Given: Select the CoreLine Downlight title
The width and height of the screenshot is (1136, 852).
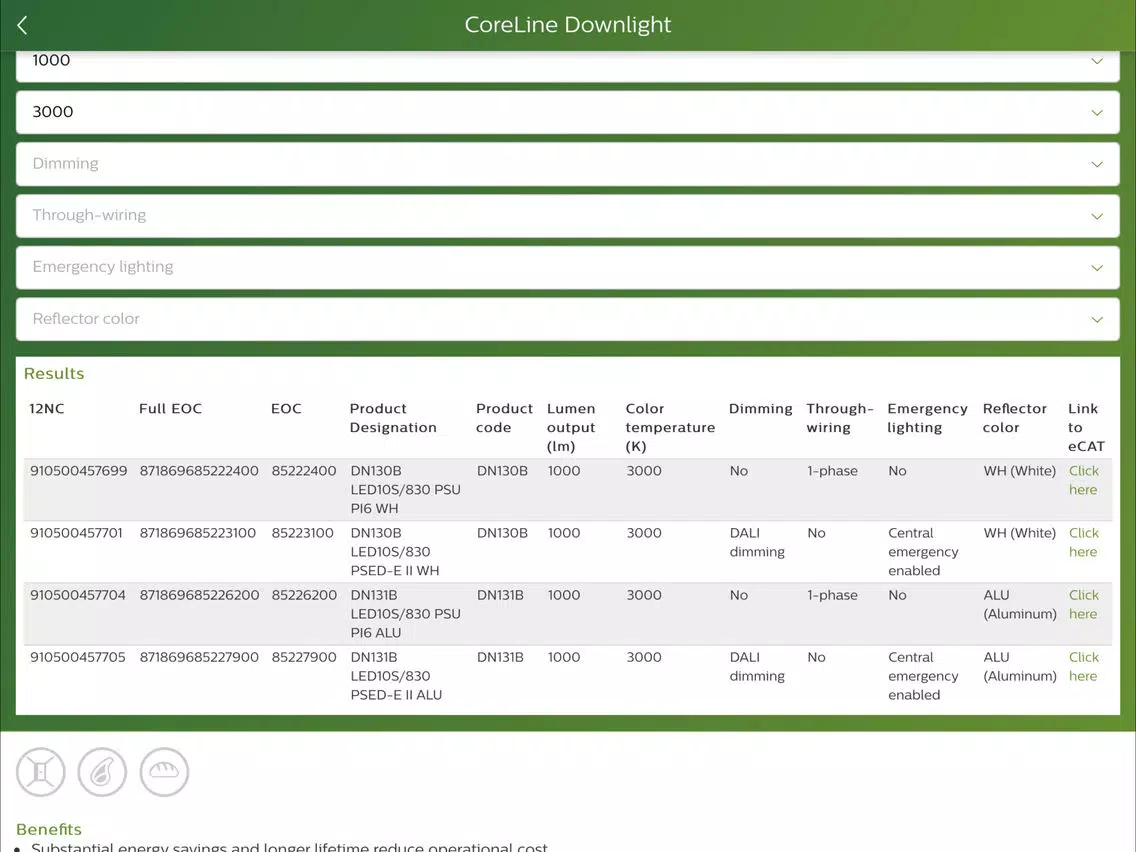Looking at the screenshot, I should (x=568, y=25).
